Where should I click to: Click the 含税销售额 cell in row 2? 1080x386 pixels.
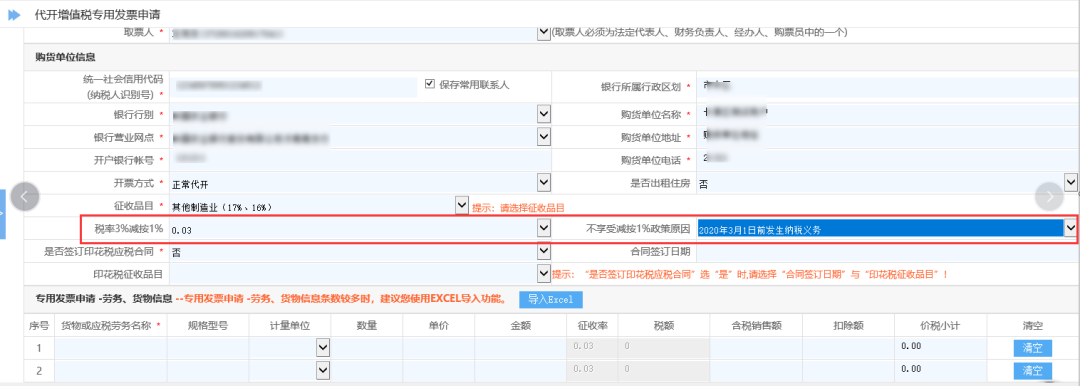756,371
